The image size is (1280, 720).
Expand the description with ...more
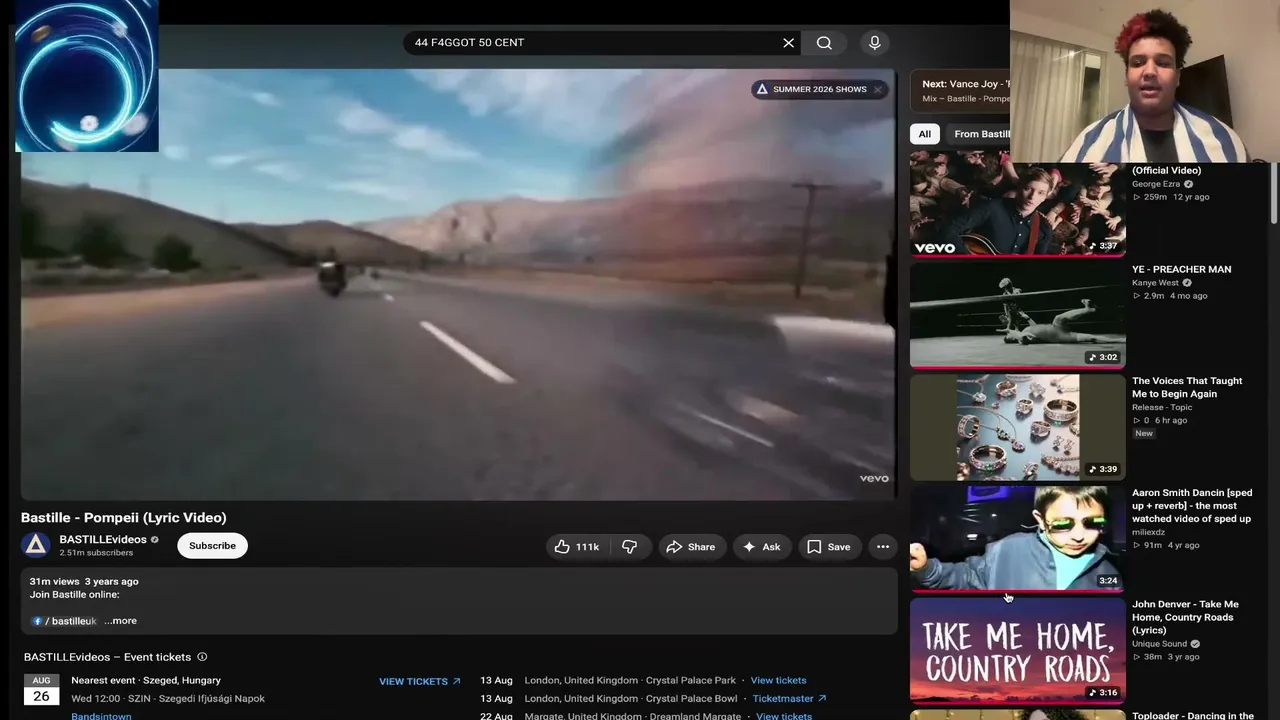point(120,621)
